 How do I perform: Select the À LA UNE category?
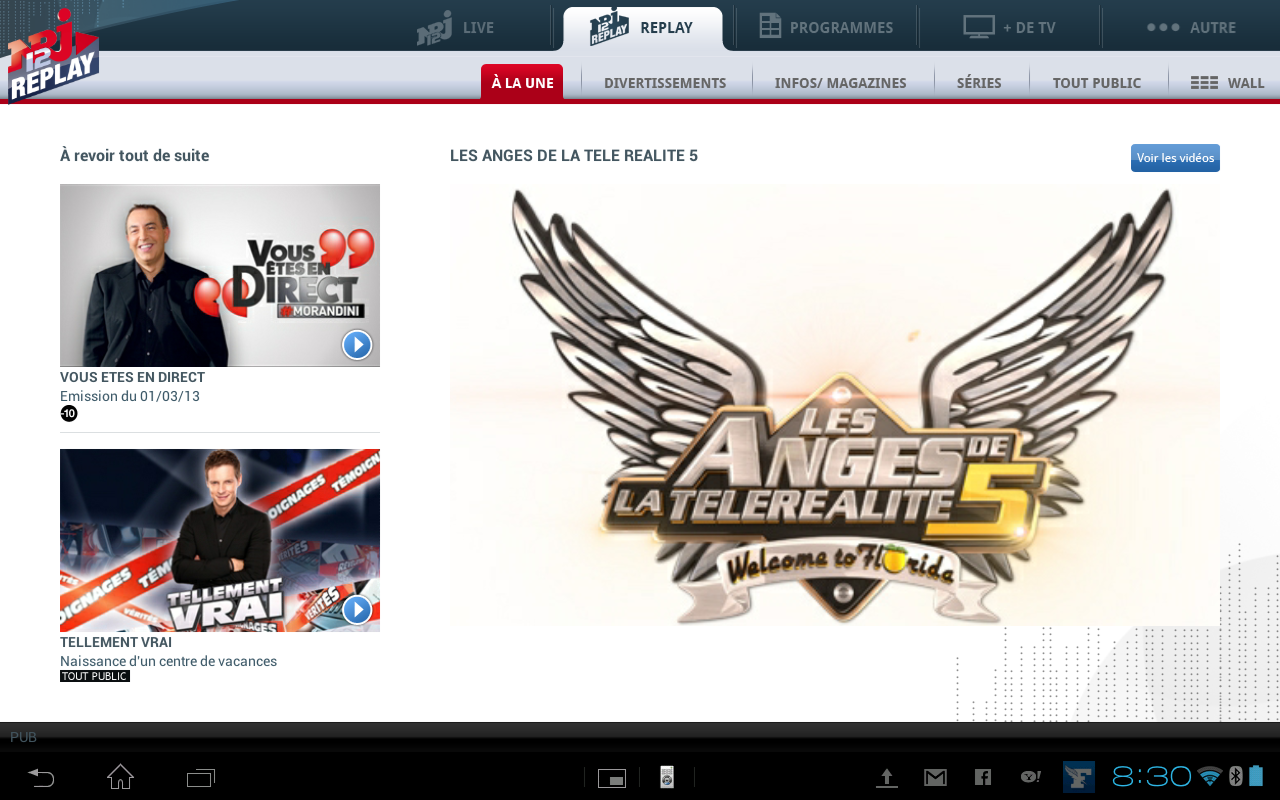click(522, 83)
